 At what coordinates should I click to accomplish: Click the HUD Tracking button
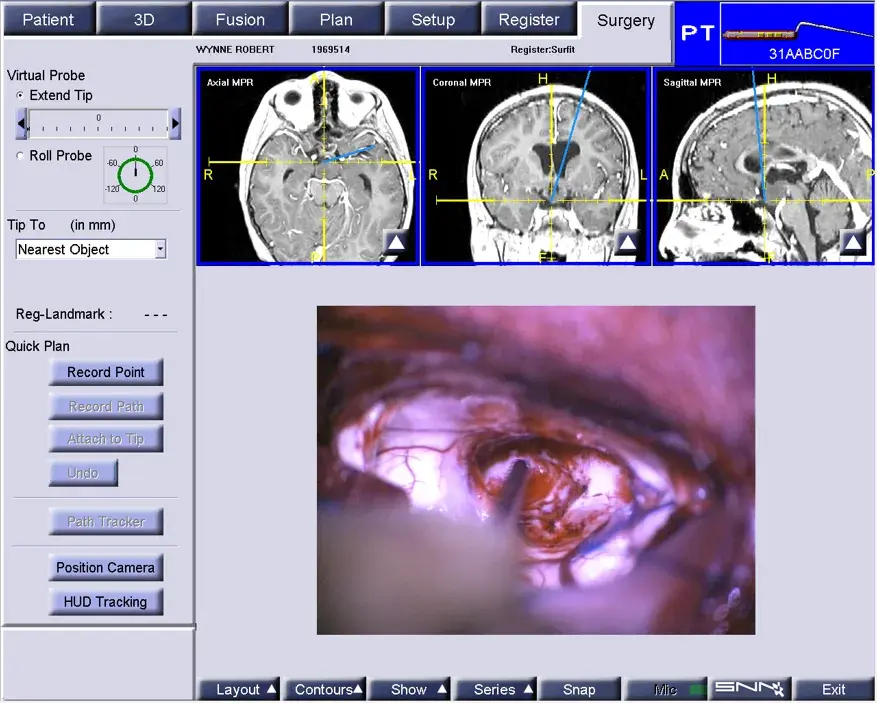[x=106, y=602]
